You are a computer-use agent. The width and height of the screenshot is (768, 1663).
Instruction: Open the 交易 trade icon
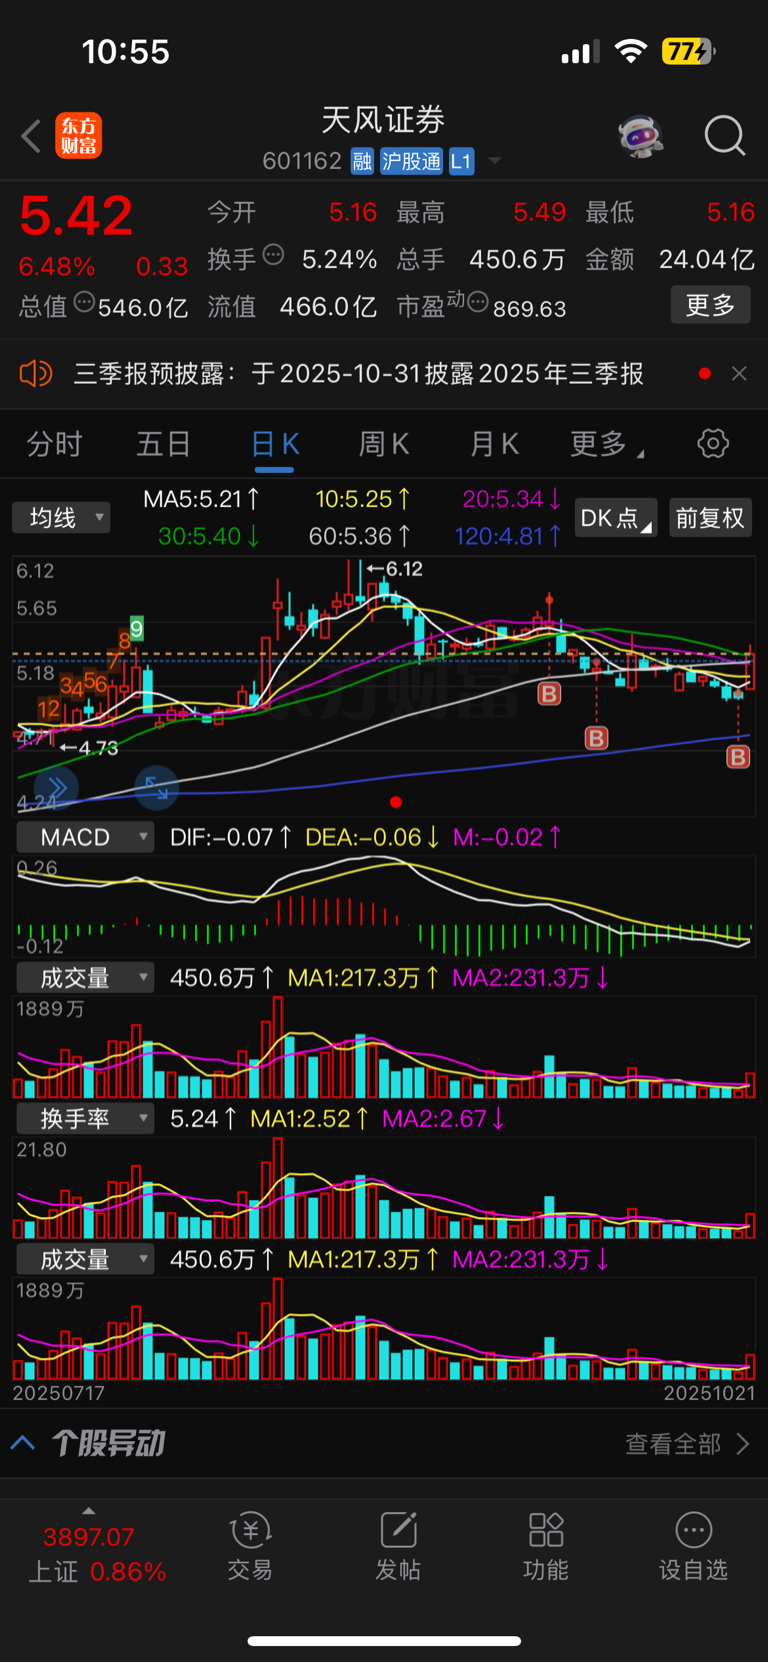pos(250,1530)
